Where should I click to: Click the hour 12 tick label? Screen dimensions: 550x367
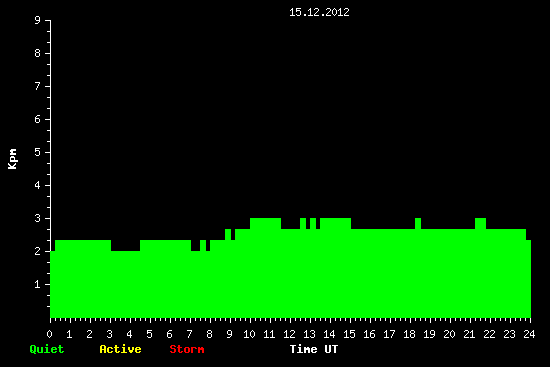click(x=289, y=334)
